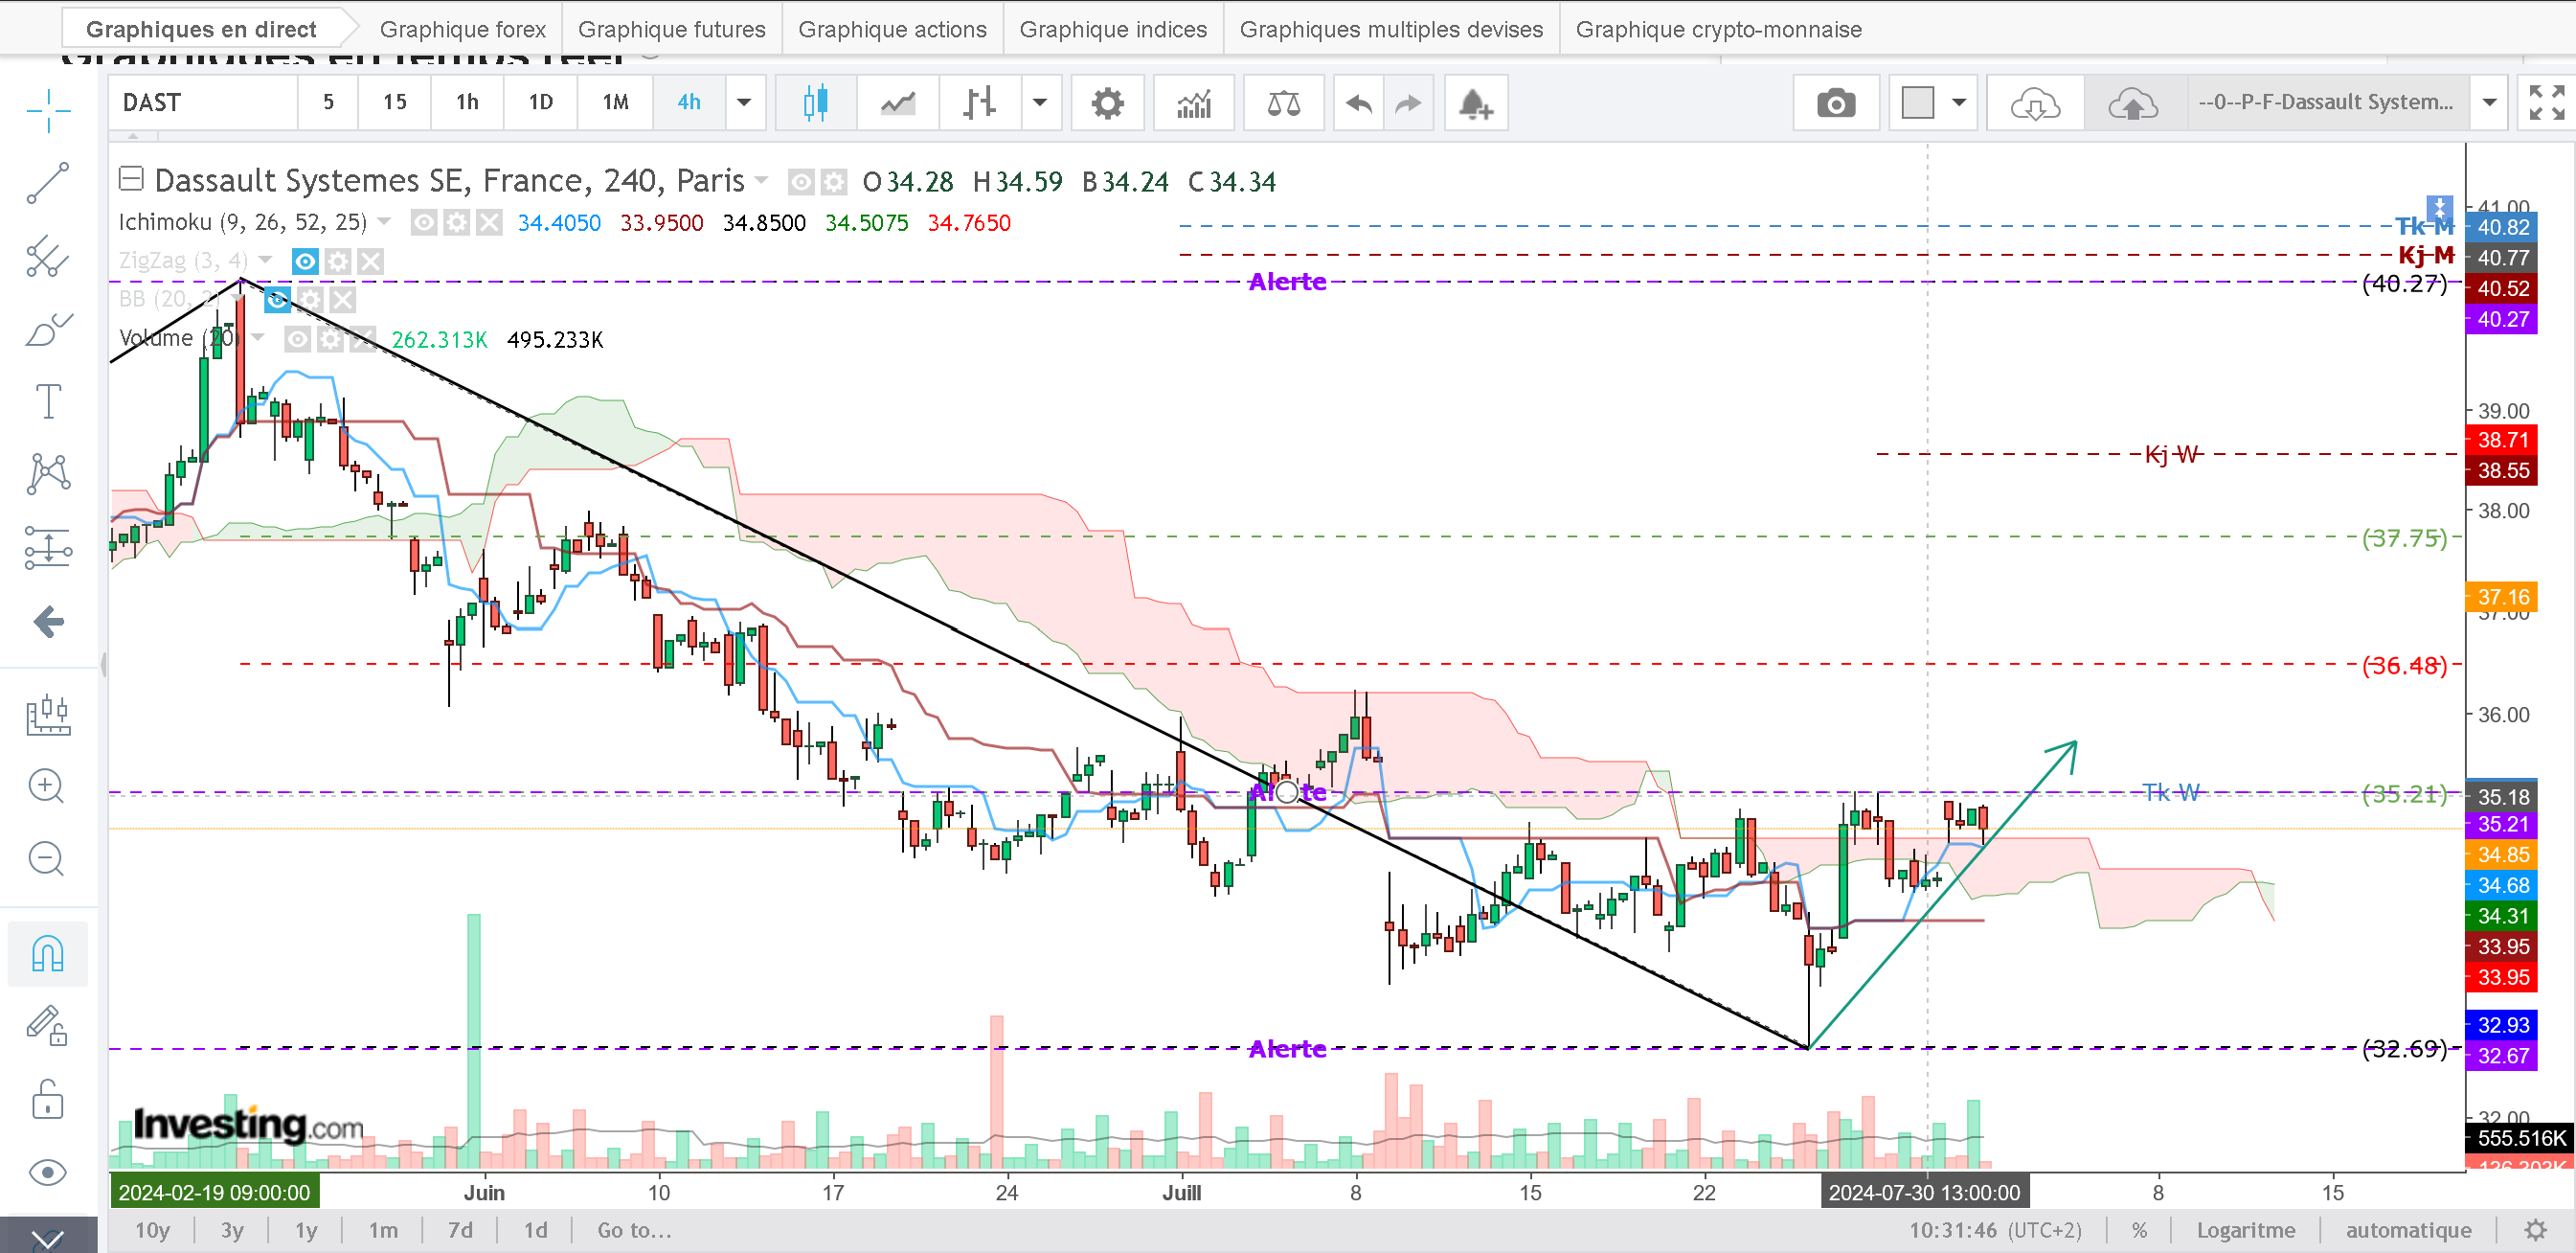Expand the timeframe interval dropdown arrow
Viewport: 2576px width, 1253px height.
[x=744, y=103]
